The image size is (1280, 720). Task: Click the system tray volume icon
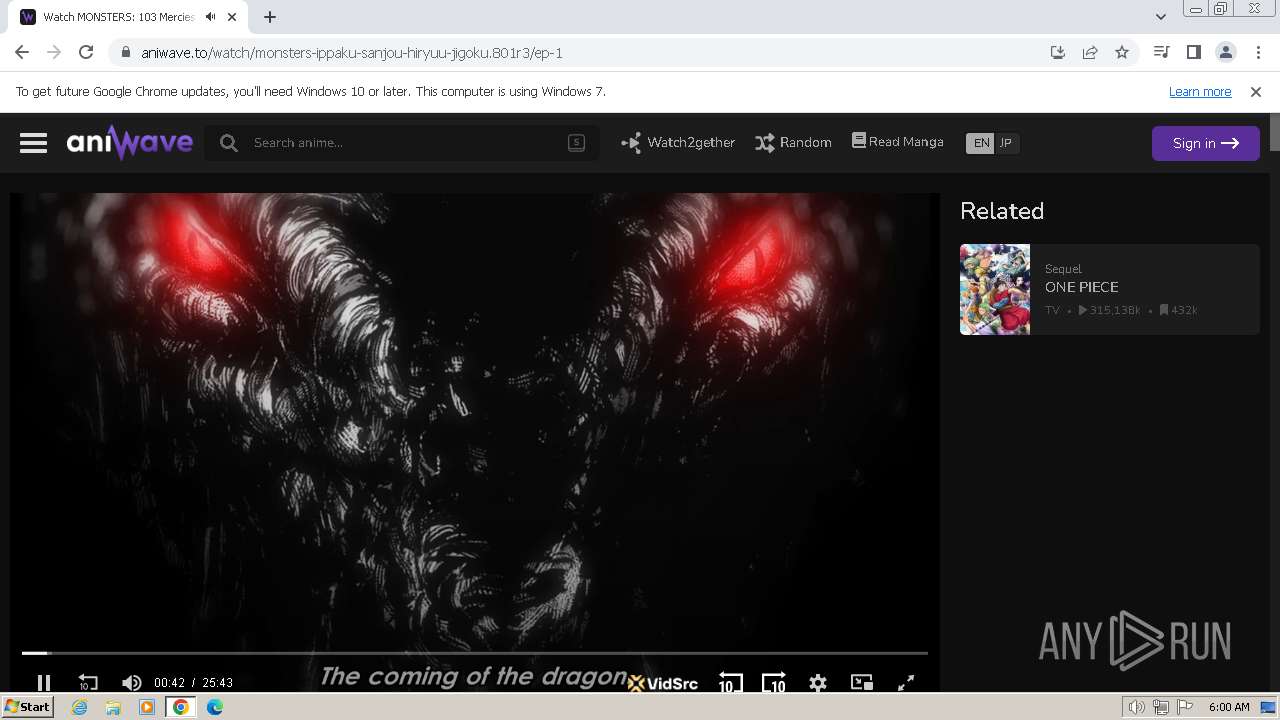(x=1136, y=707)
